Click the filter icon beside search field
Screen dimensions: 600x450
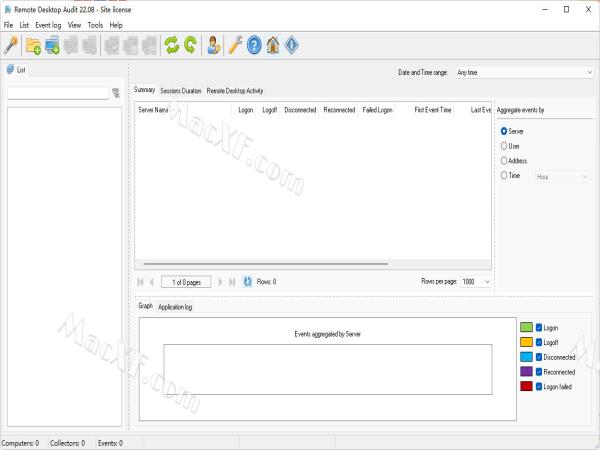coord(116,93)
